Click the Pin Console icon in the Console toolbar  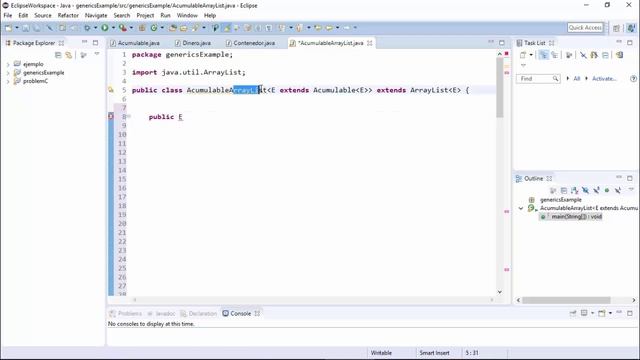(573, 313)
